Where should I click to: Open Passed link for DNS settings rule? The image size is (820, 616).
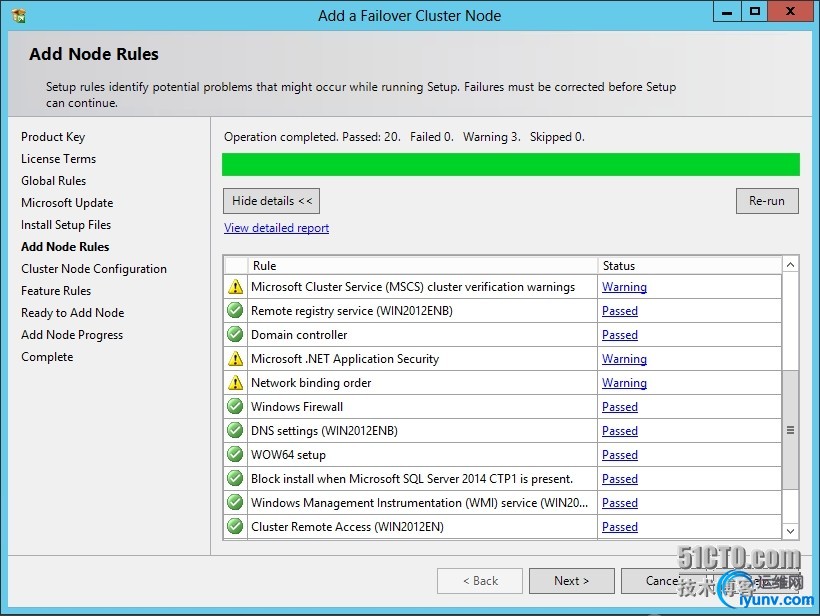tap(620, 431)
